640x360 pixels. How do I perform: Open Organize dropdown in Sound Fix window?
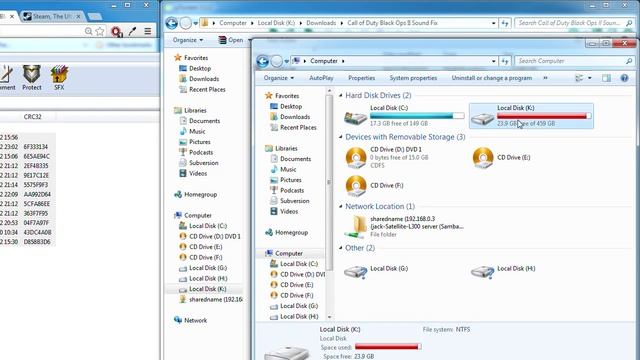pyautogui.click(x=188, y=40)
